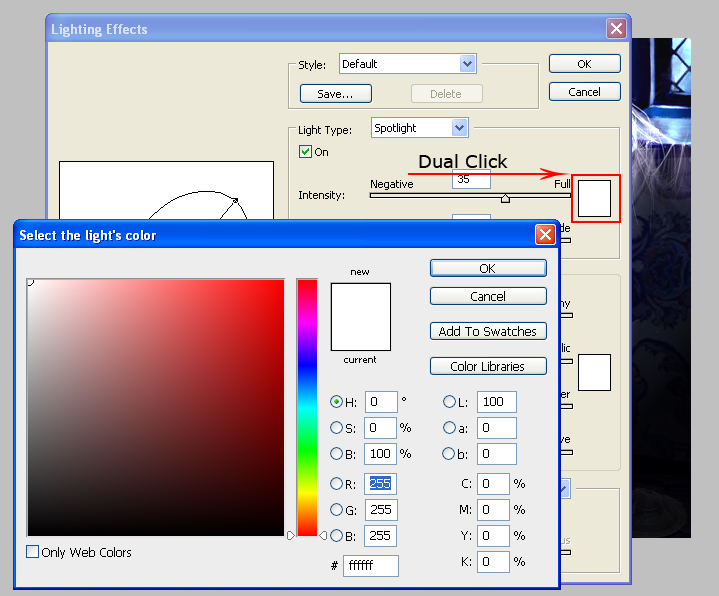Select the L lightness radio button
The width and height of the screenshot is (719, 596).
tap(450, 402)
